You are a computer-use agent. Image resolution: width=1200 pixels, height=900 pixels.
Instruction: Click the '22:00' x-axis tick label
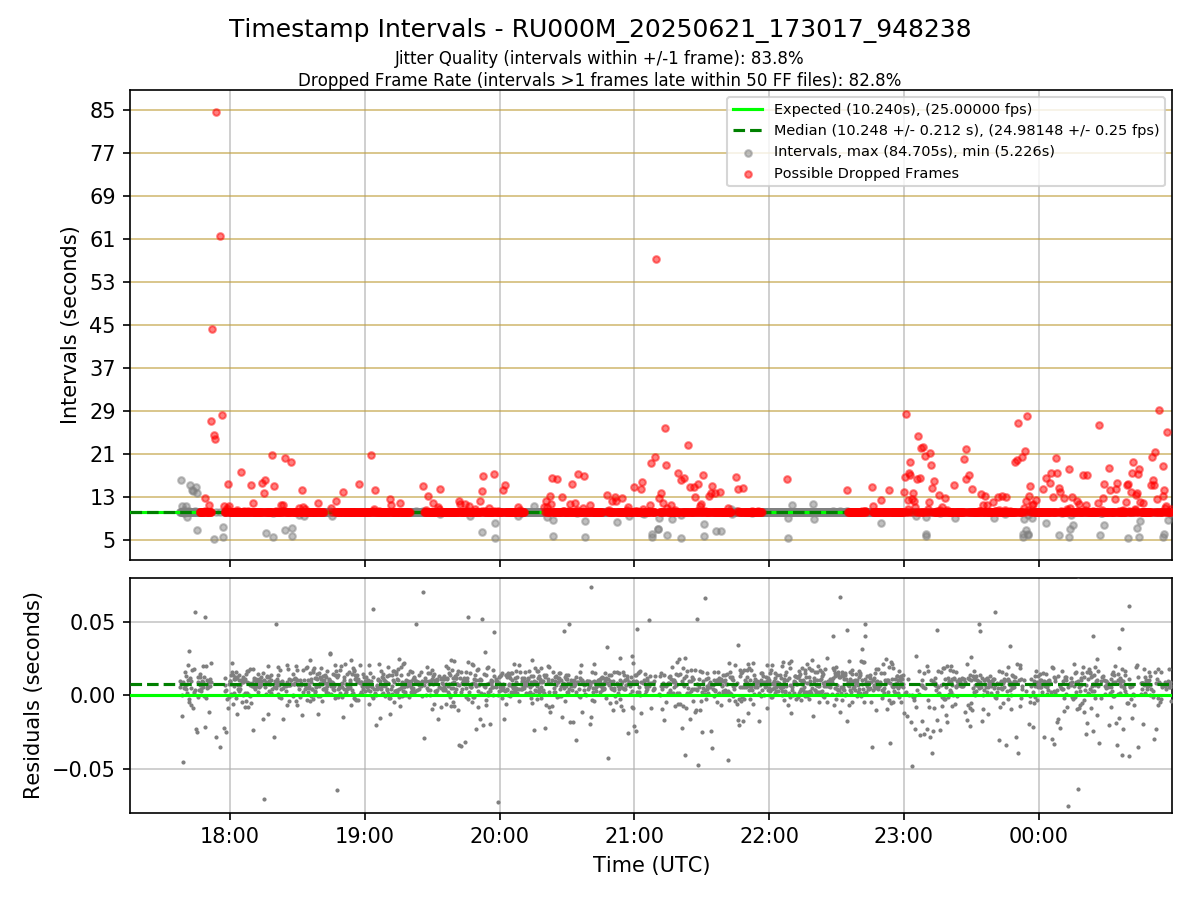769,836
